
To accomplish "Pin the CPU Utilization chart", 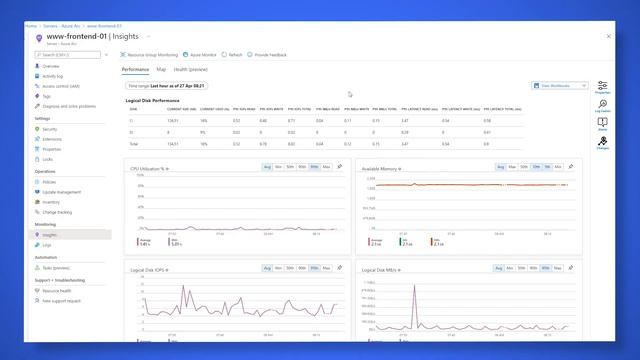I will tap(340, 167).
